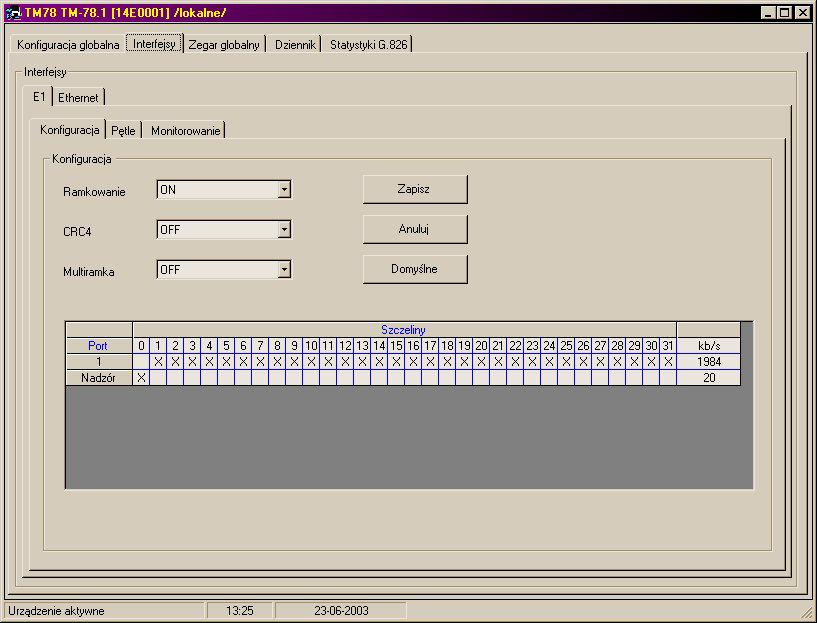Image resolution: width=817 pixels, height=623 pixels.
Task: Show the Monitorowanie tab
Action: (x=185, y=130)
